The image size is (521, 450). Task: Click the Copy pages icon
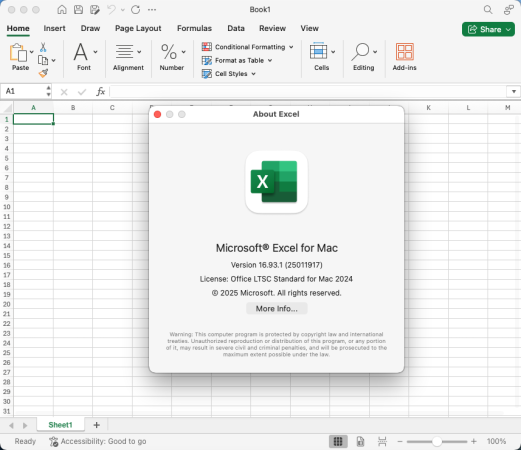click(43, 60)
